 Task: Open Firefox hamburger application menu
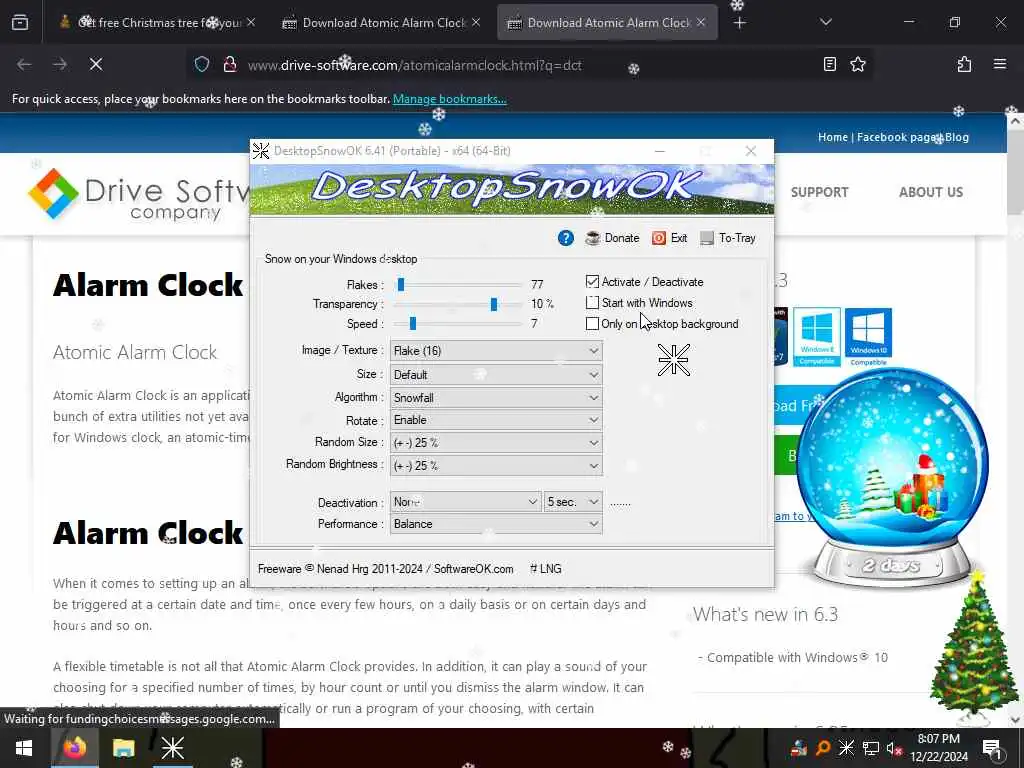1000,64
